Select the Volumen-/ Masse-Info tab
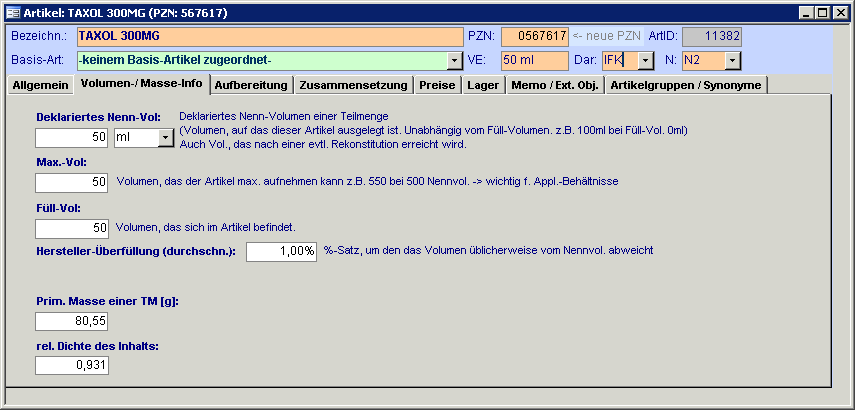This screenshot has height=410, width=855. click(x=142, y=84)
